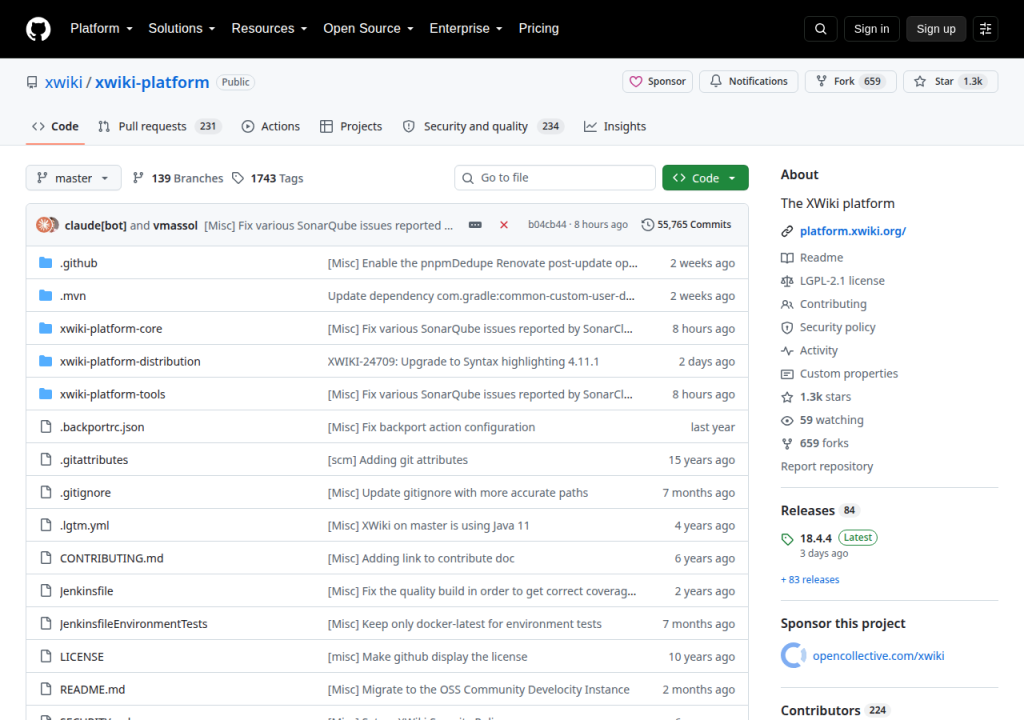Click the pulse icon beside Activity
The width and height of the screenshot is (1024, 720).
(787, 351)
